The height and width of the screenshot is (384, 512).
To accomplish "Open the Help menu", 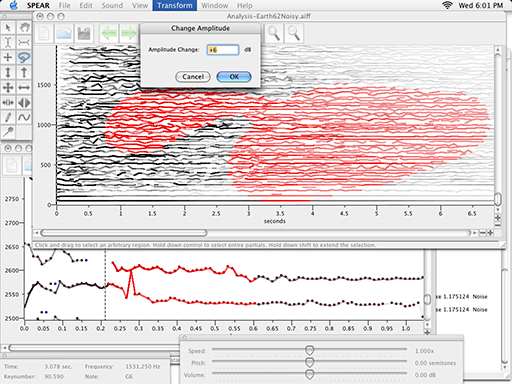I will click(245, 5).
